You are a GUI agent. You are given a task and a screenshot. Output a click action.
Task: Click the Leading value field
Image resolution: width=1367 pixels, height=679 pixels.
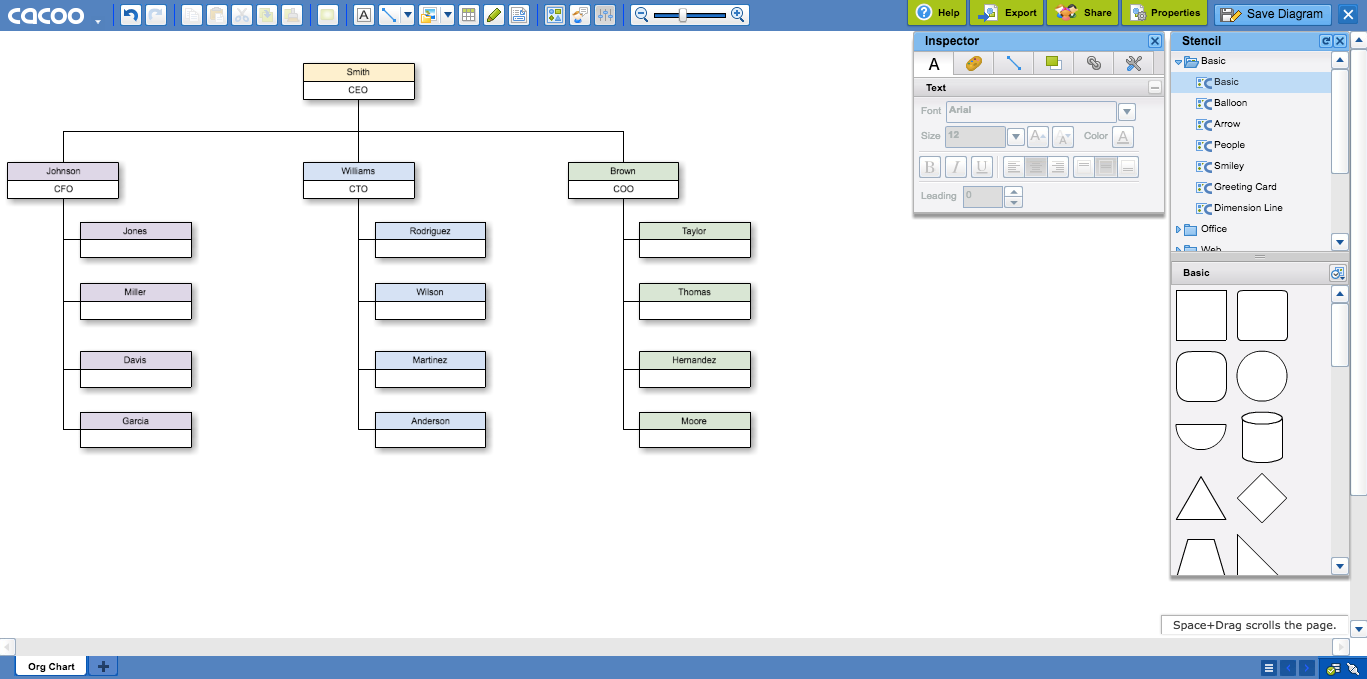click(x=982, y=196)
